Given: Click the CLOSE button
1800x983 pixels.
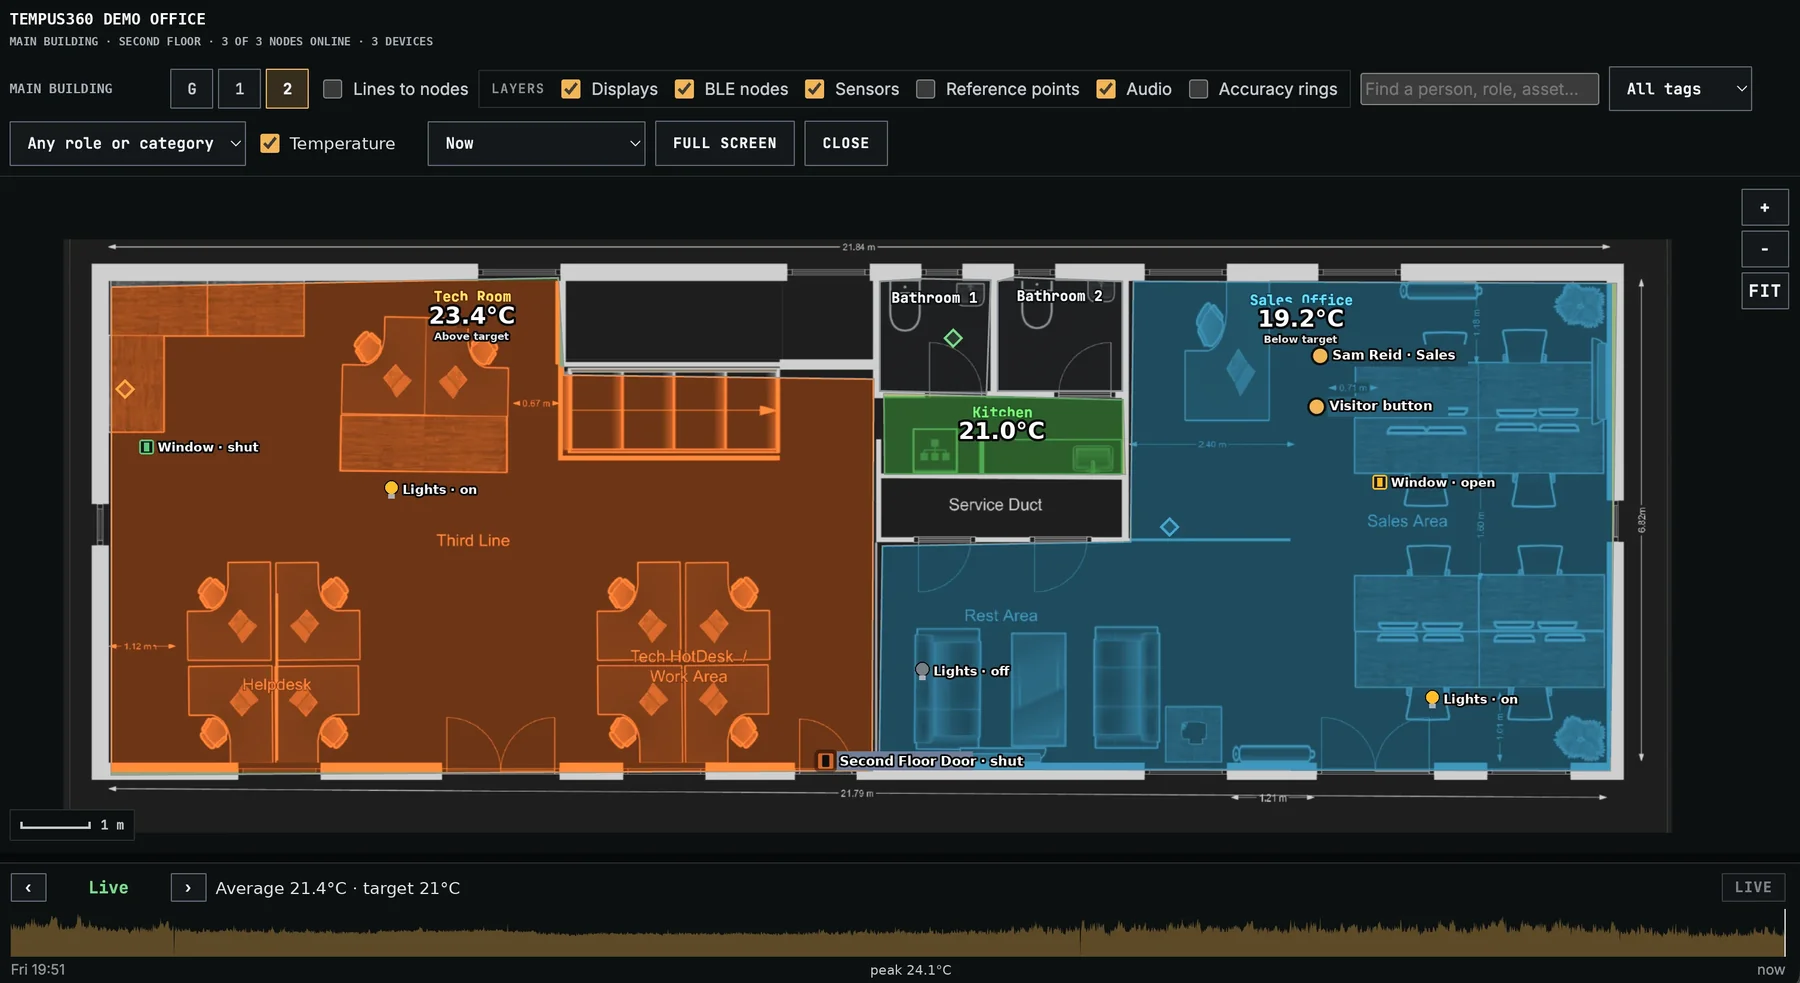Looking at the screenshot, I should coord(846,143).
